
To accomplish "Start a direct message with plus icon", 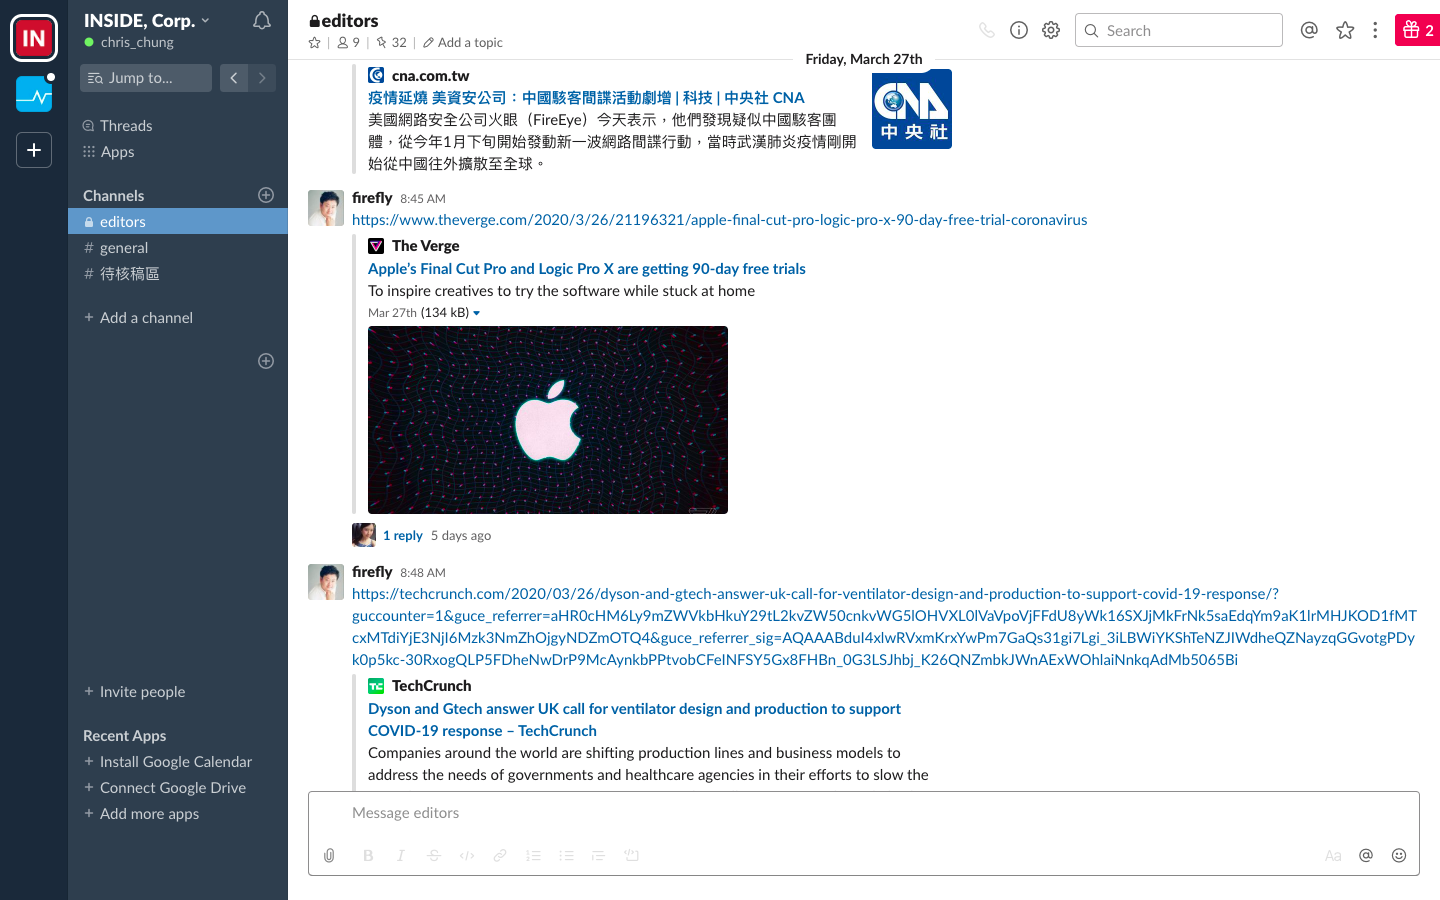I will pos(266,361).
